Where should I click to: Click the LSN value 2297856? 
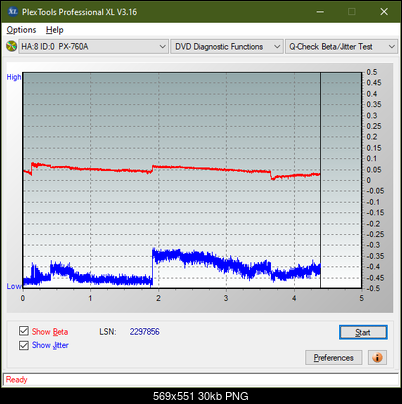click(x=145, y=332)
